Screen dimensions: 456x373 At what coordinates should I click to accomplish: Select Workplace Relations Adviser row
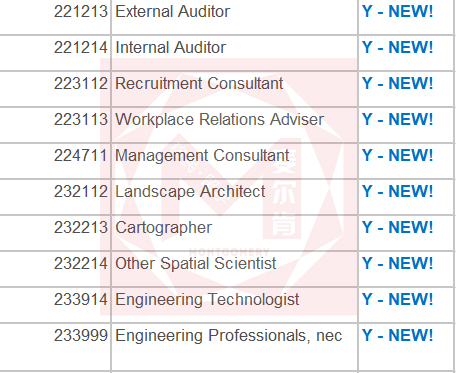(219, 119)
